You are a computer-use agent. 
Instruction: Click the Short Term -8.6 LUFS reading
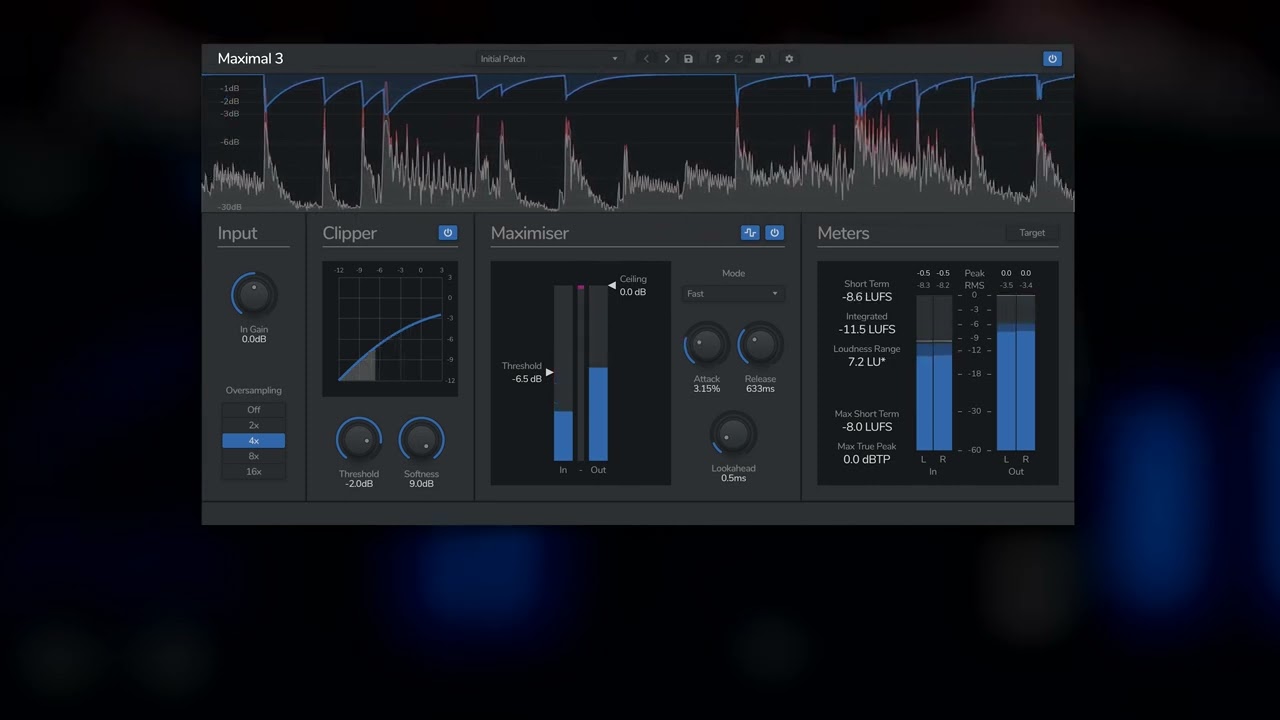coord(866,297)
